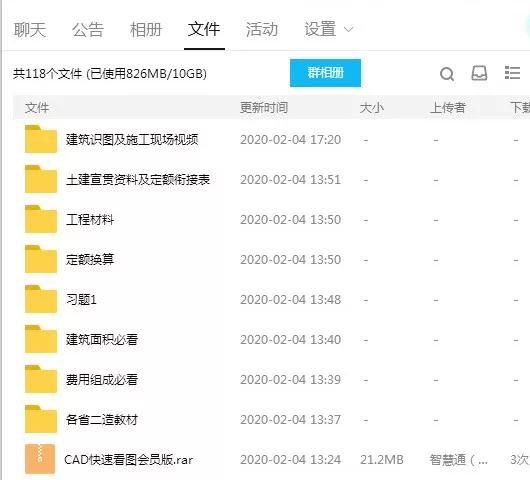This screenshot has height=480, width=530.
Task: Select folder name 习题1
Action: tap(81, 299)
